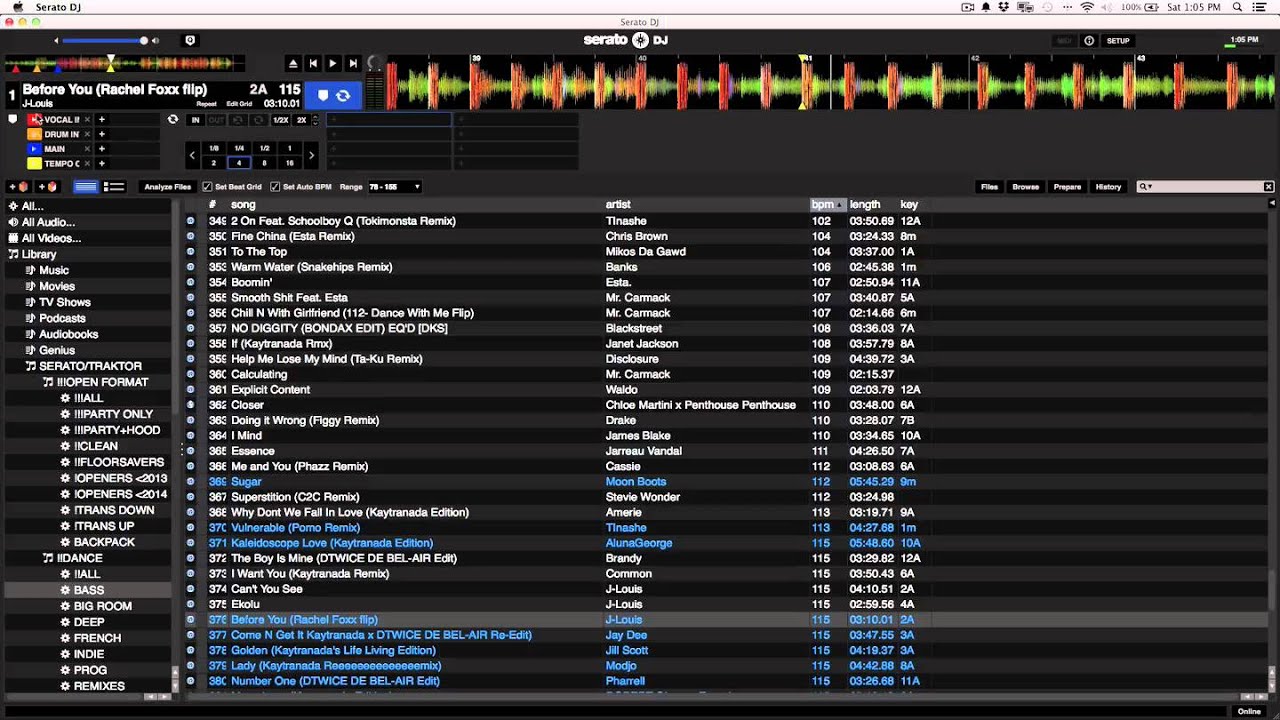Add a new crate
The width and height of the screenshot is (1280, 720).
coord(18,187)
